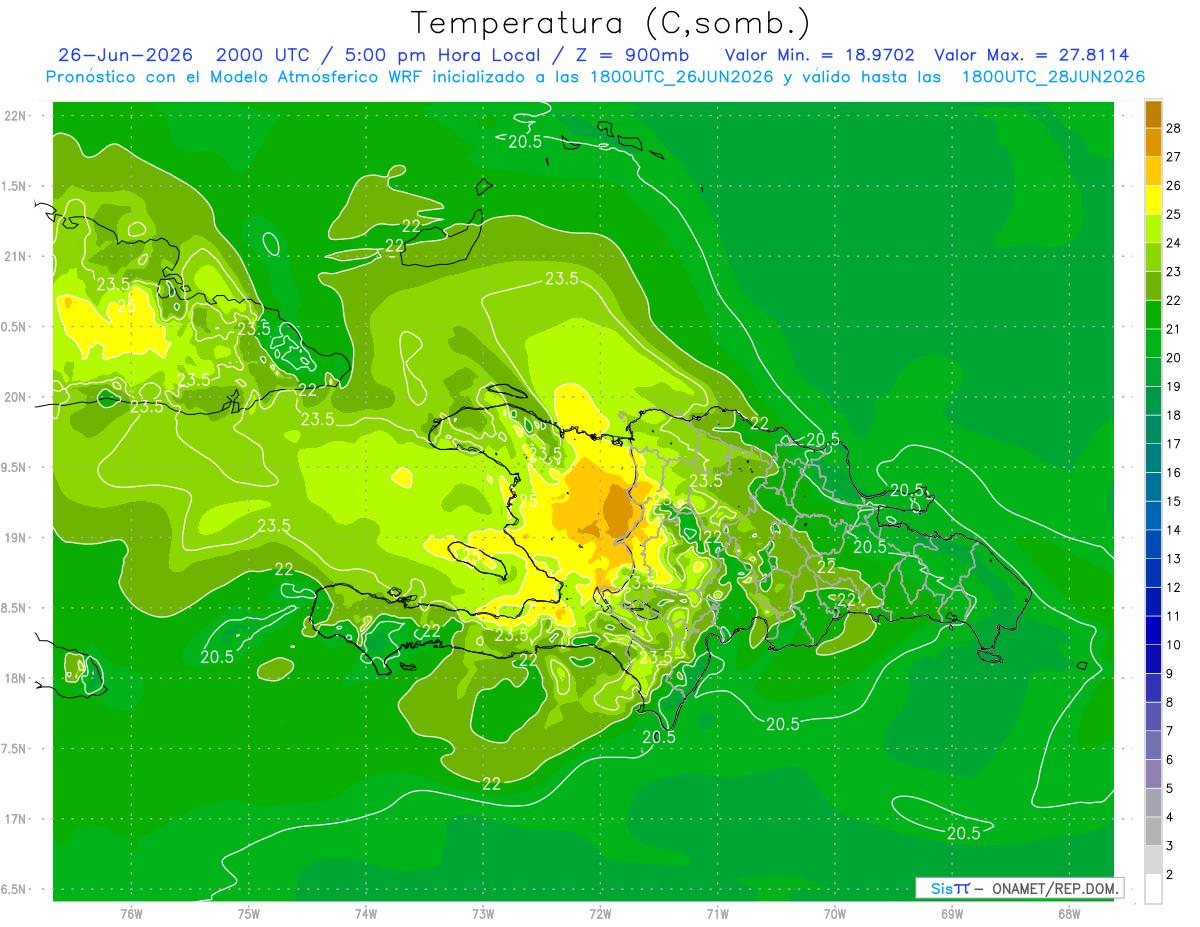Click the '72W' longitude axis label
Viewport: 1200px width, 927px height.
[600, 914]
